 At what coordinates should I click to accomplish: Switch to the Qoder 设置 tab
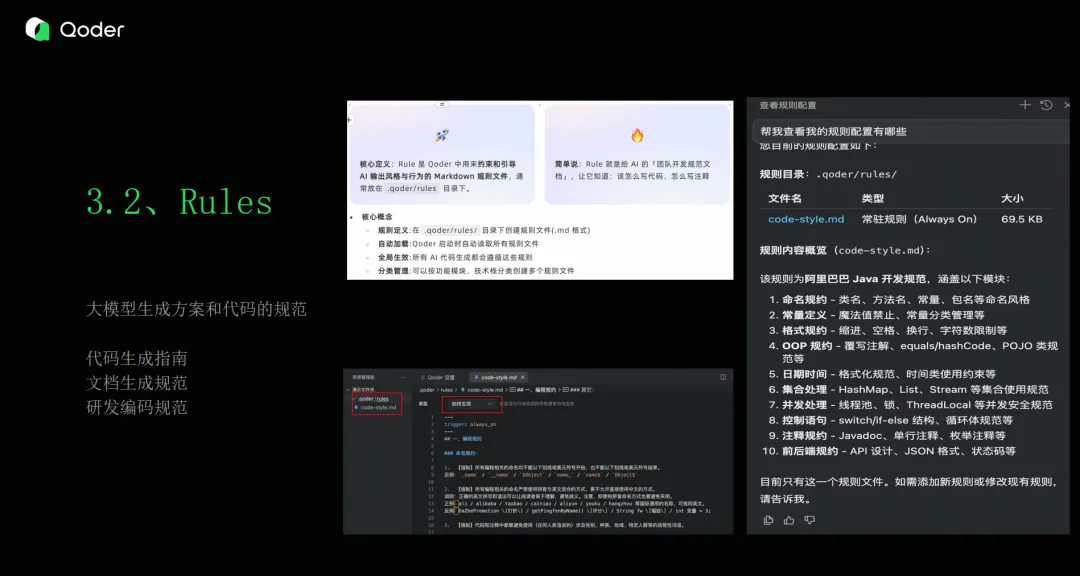pyautogui.click(x=437, y=378)
